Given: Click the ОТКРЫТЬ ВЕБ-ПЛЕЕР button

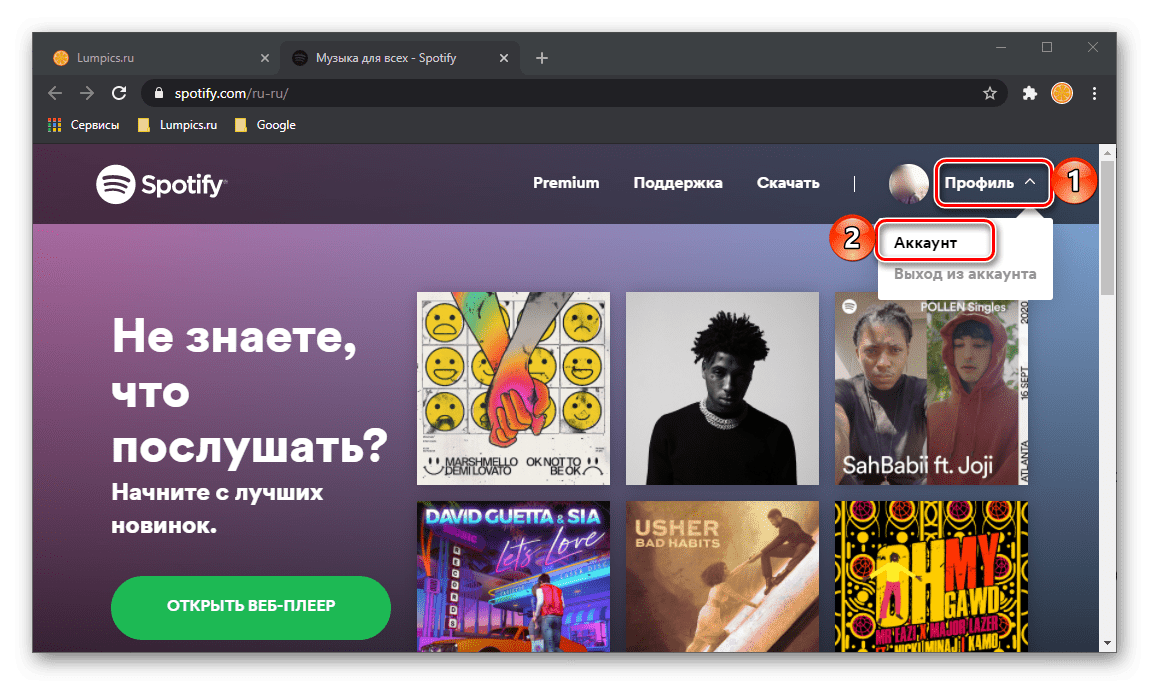Looking at the screenshot, I should 251,607.
